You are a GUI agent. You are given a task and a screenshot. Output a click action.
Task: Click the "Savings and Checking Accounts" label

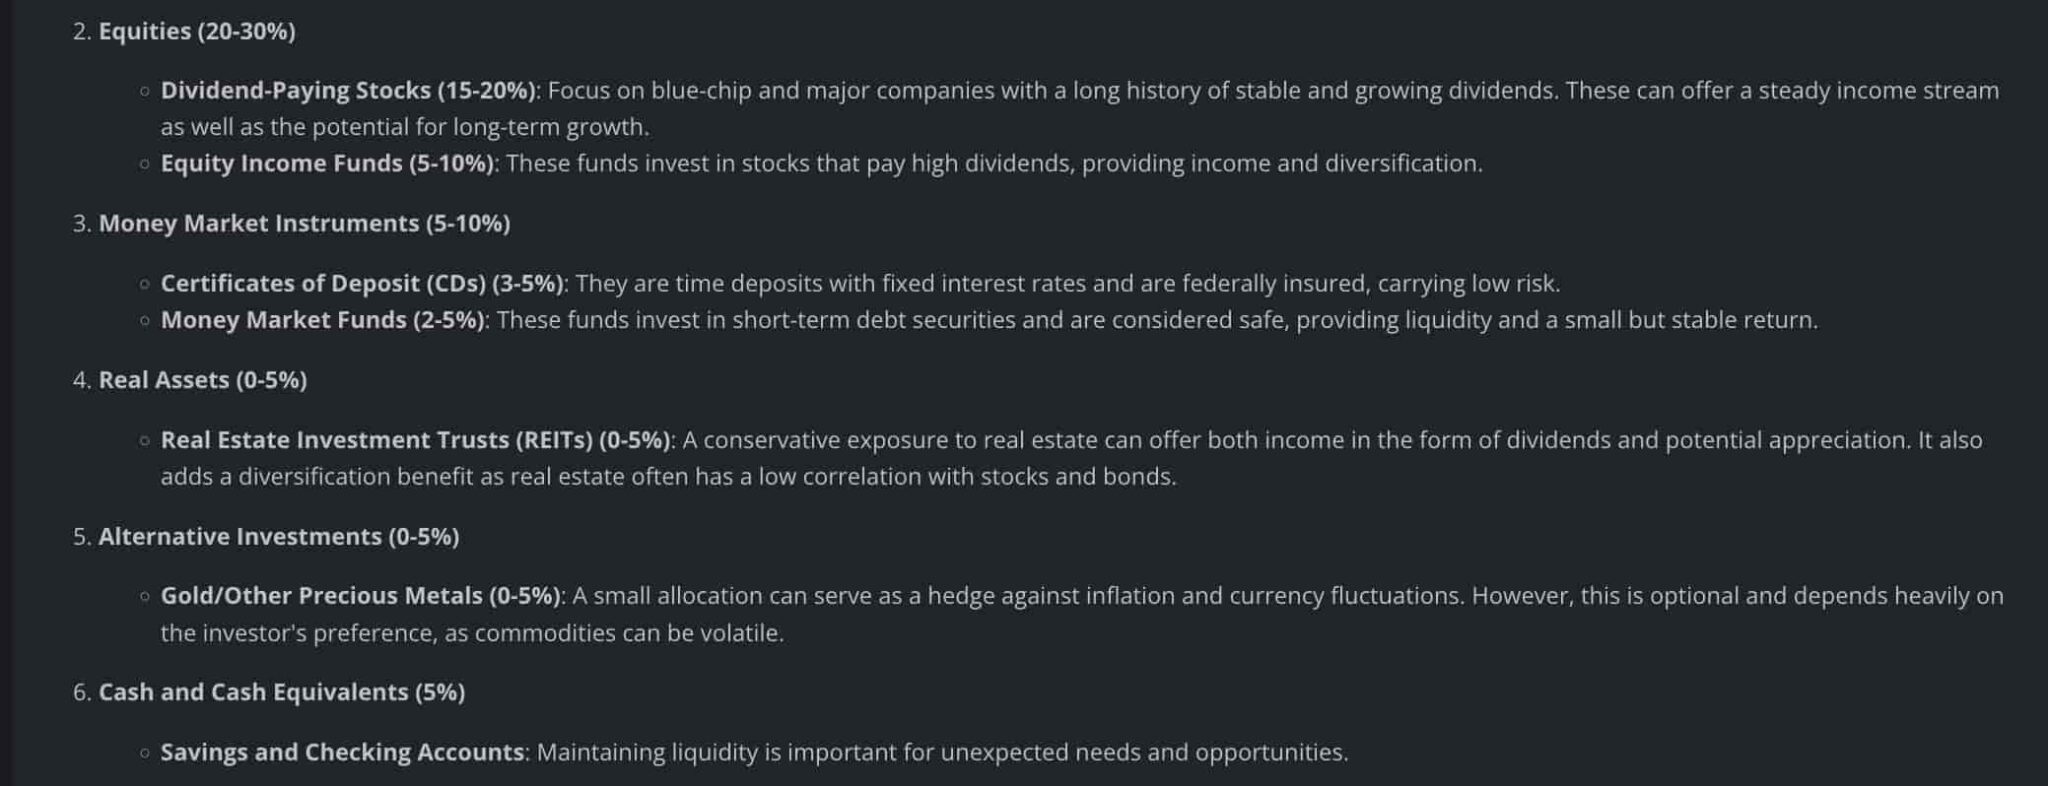click(x=342, y=753)
